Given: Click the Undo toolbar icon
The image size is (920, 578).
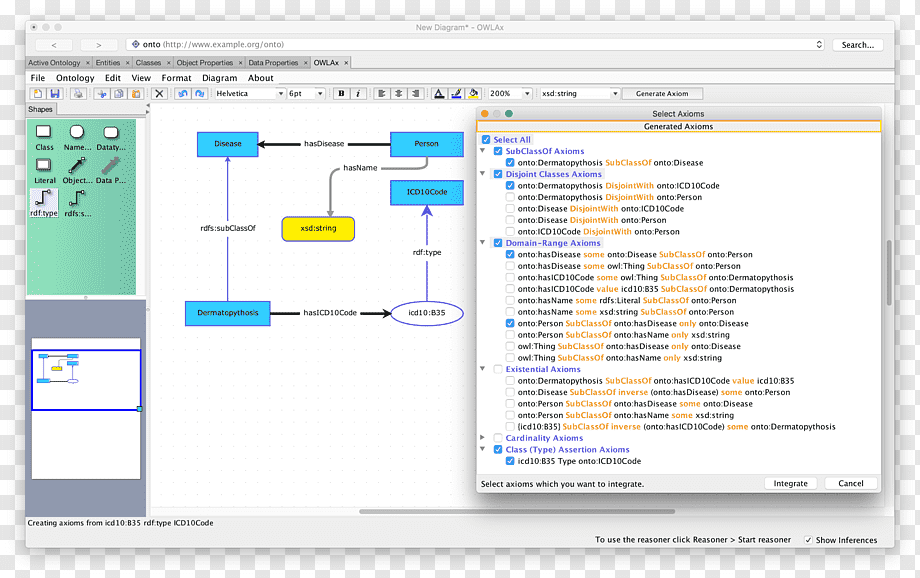Looking at the screenshot, I should 182,93.
